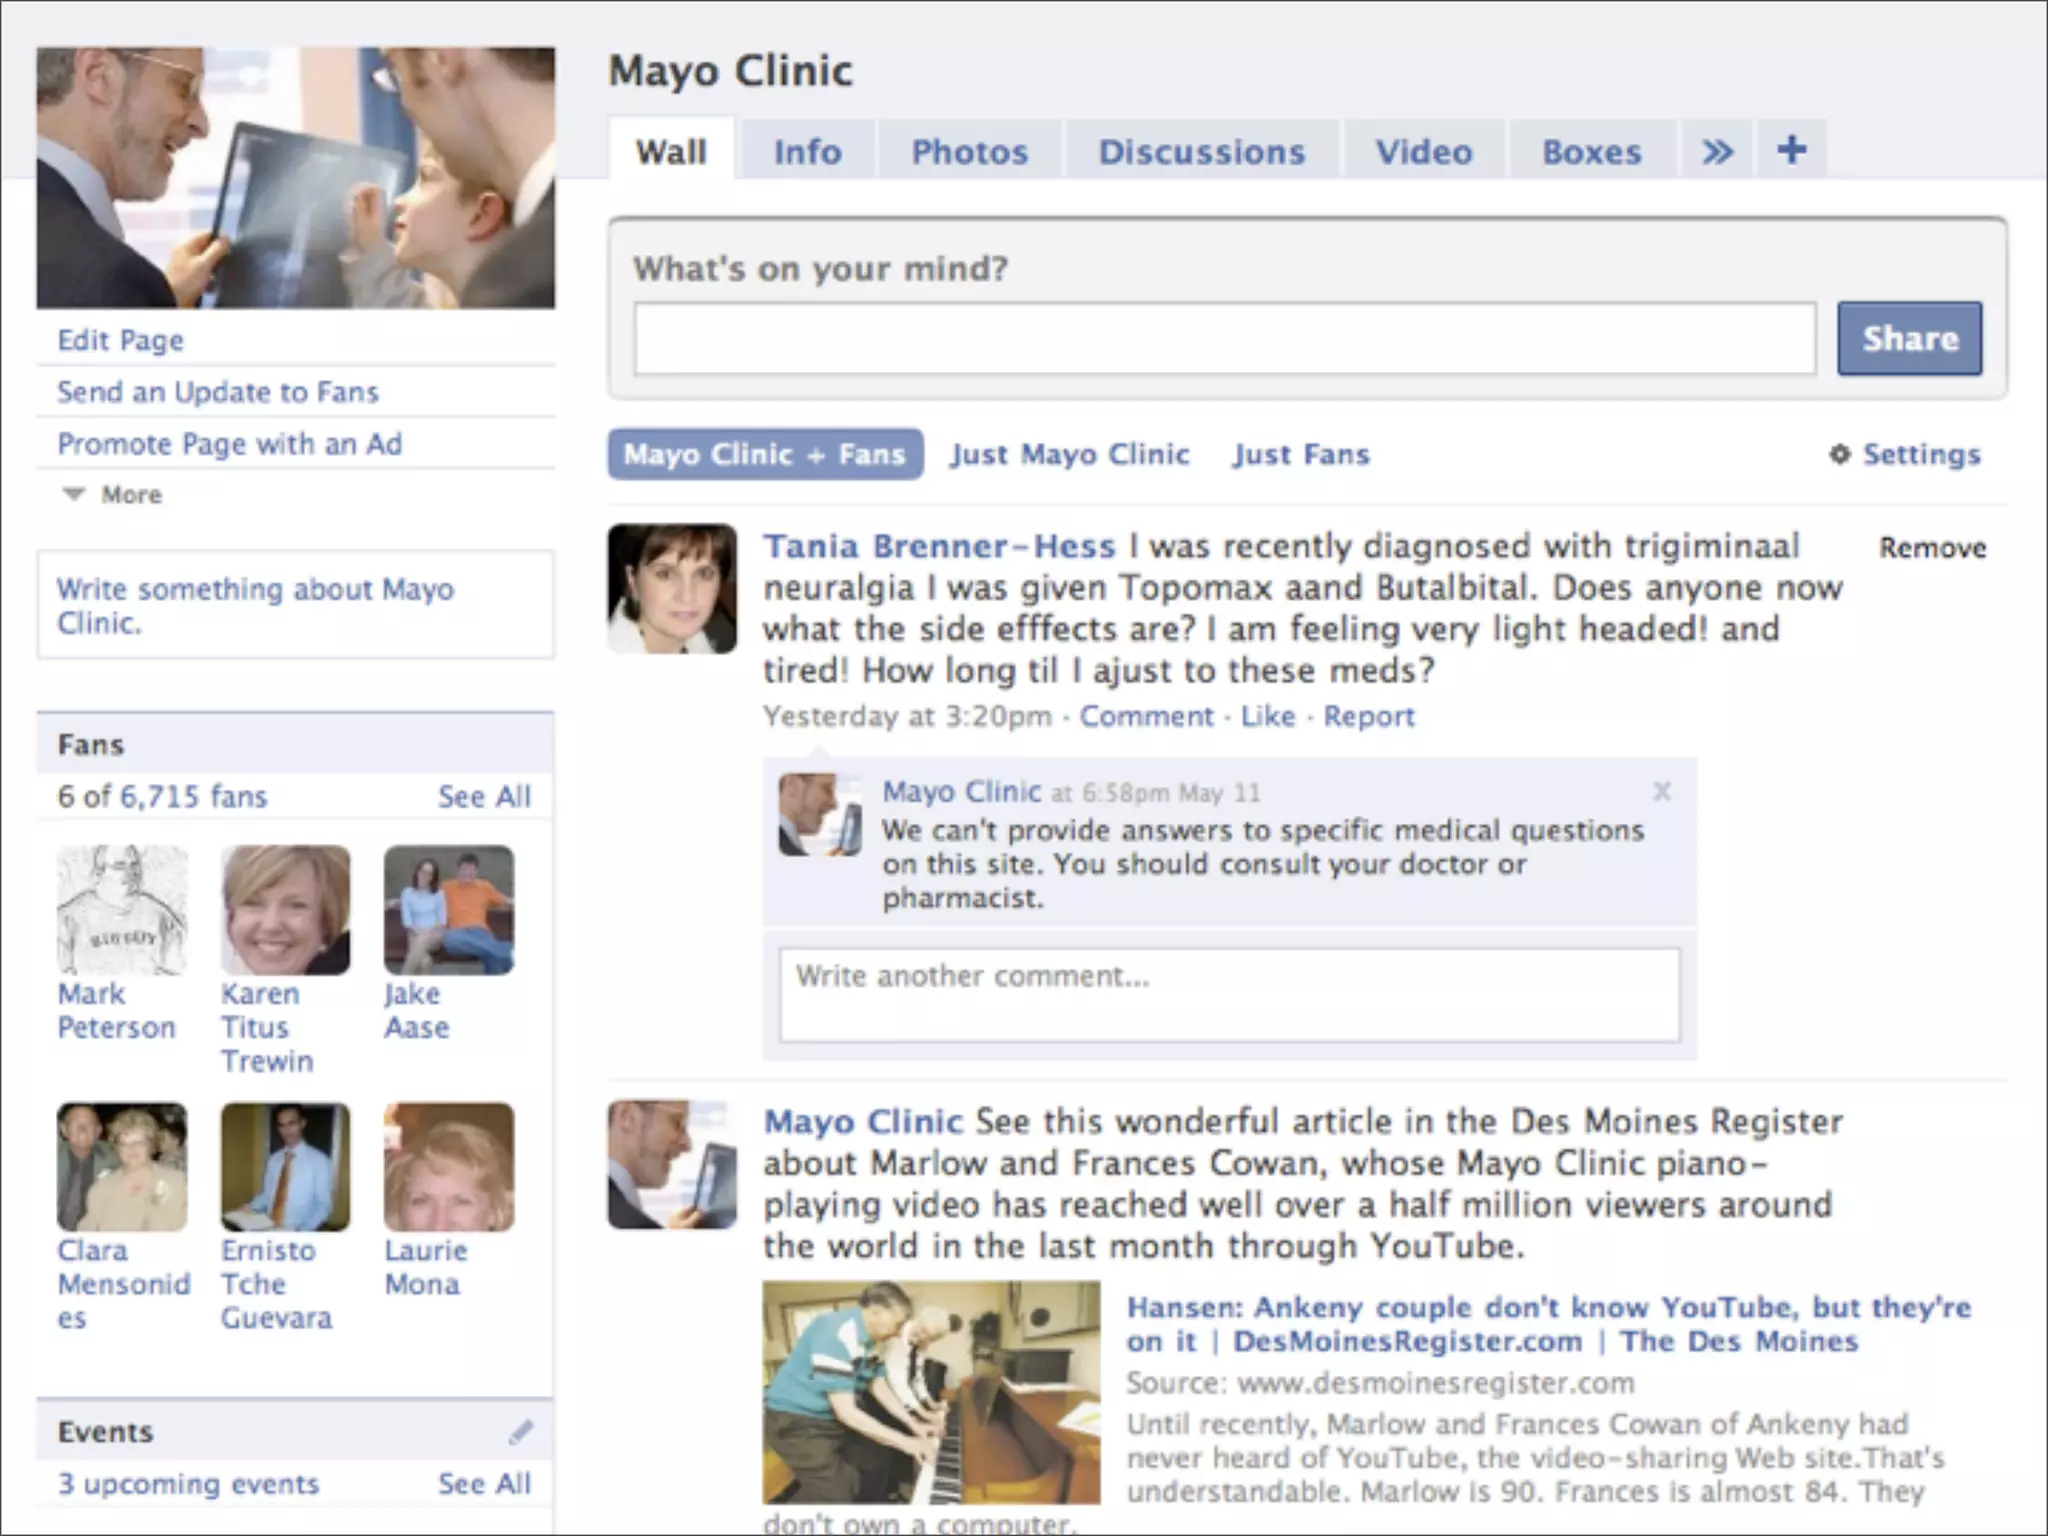
Task: Open the Settings link
Action: 1922,454
